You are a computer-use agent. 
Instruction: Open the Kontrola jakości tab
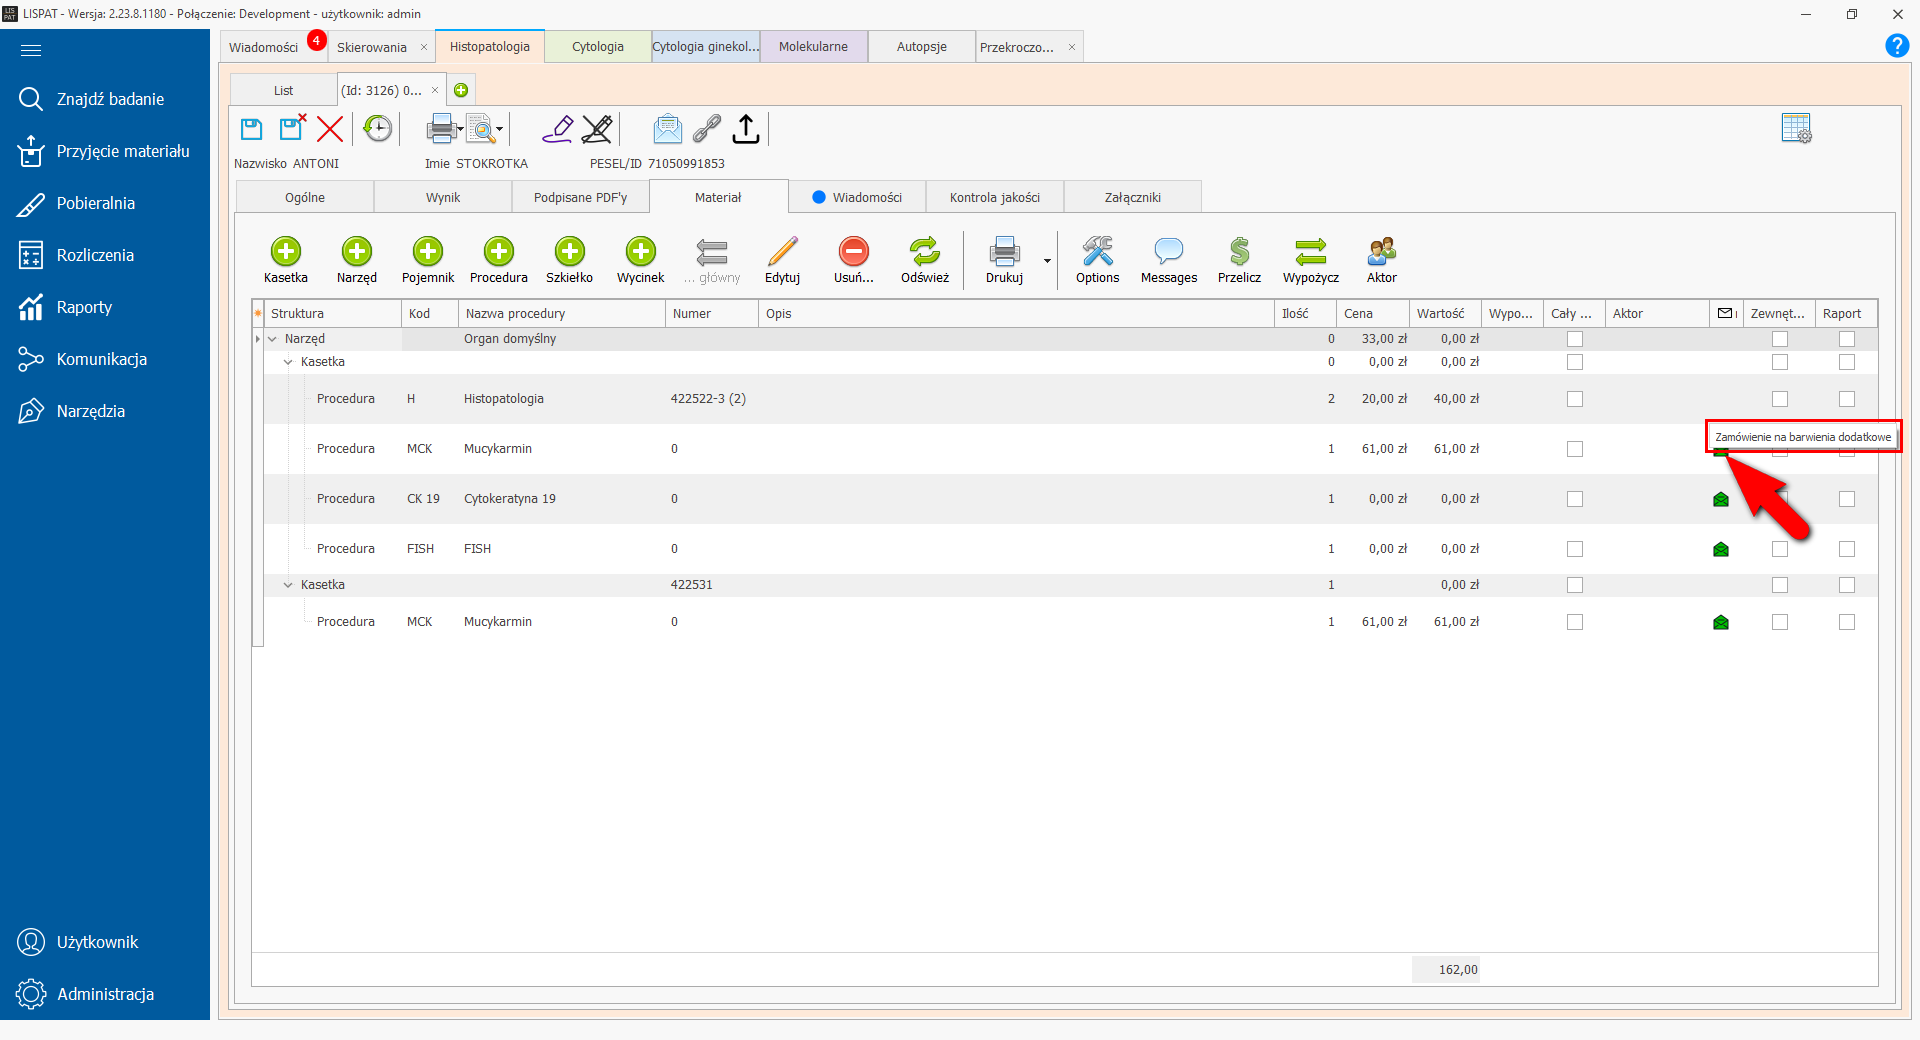point(995,197)
